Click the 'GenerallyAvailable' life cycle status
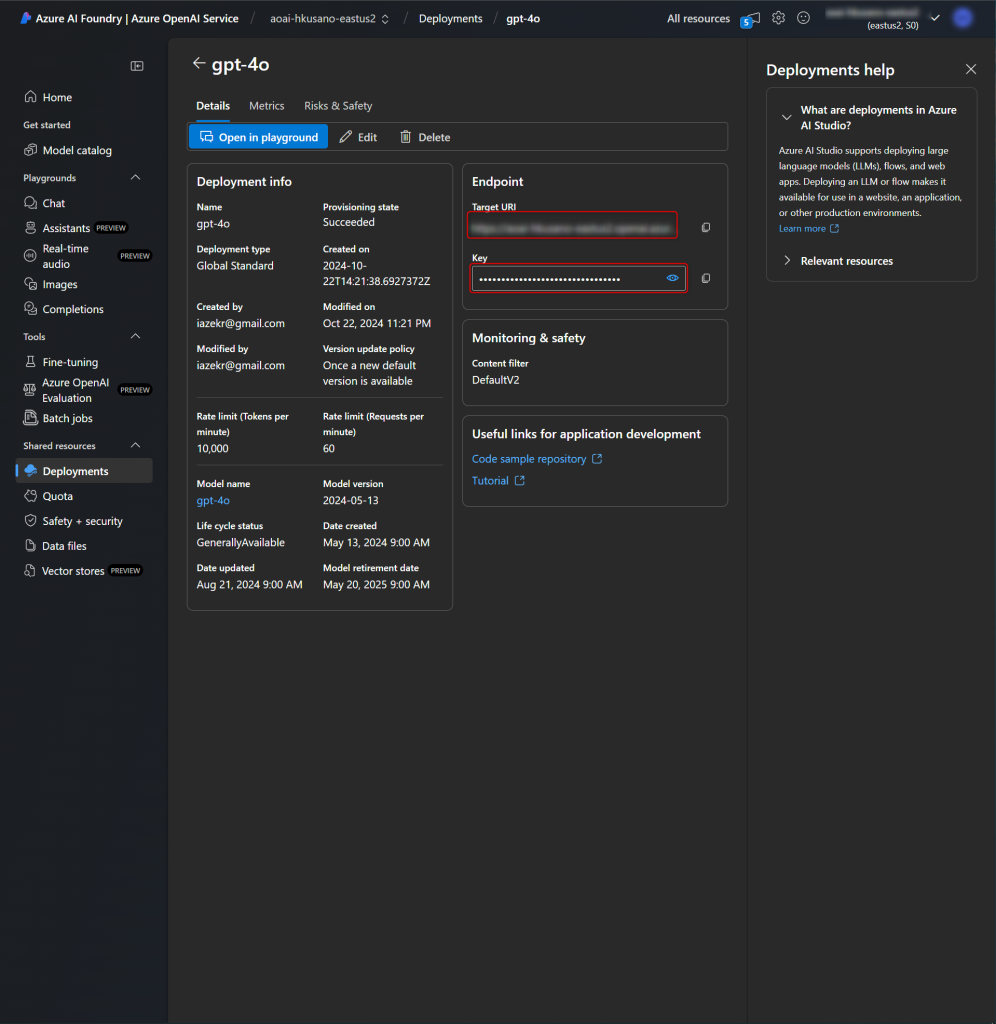The width and height of the screenshot is (996, 1024). 240,543
